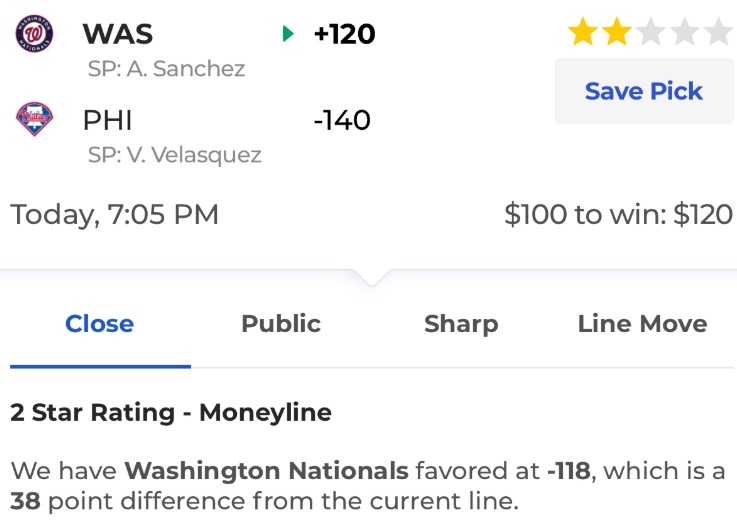The height and width of the screenshot is (523, 737).
Task: Open the Public tab
Action: coord(281,324)
